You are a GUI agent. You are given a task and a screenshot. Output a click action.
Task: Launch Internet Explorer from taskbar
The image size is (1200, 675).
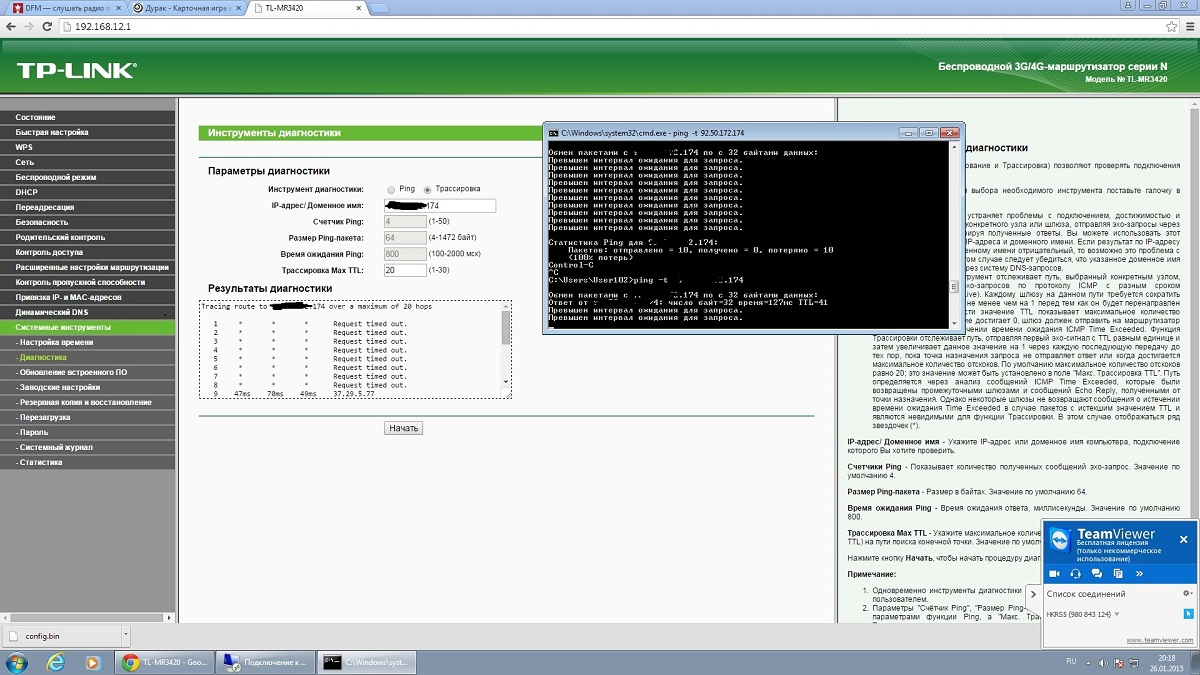56,662
